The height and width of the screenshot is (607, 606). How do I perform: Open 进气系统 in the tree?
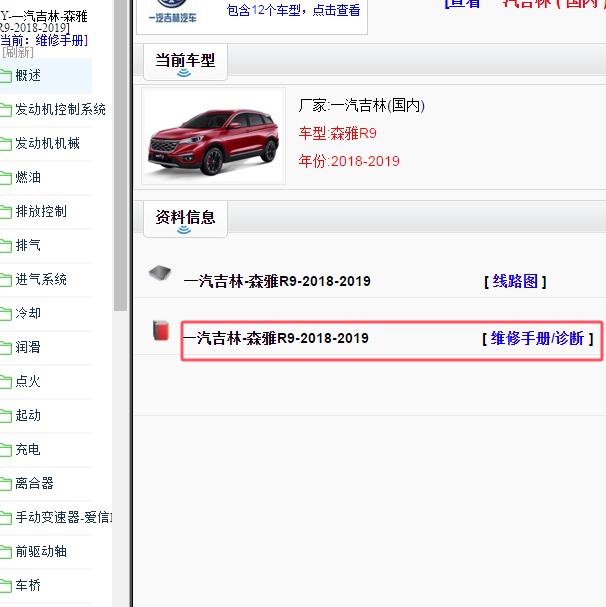tap(41, 279)
